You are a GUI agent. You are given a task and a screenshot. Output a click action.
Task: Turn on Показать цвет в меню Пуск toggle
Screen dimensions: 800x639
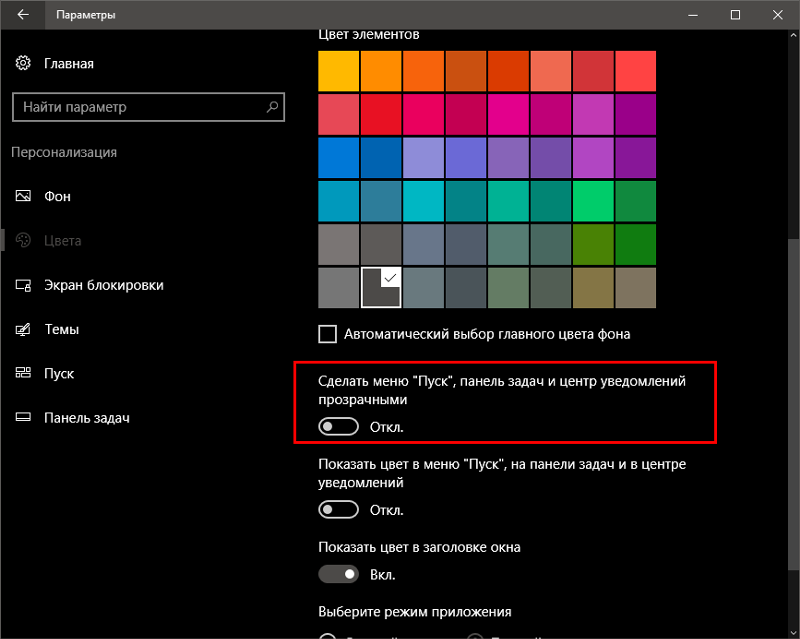click(x=338, y=509)
